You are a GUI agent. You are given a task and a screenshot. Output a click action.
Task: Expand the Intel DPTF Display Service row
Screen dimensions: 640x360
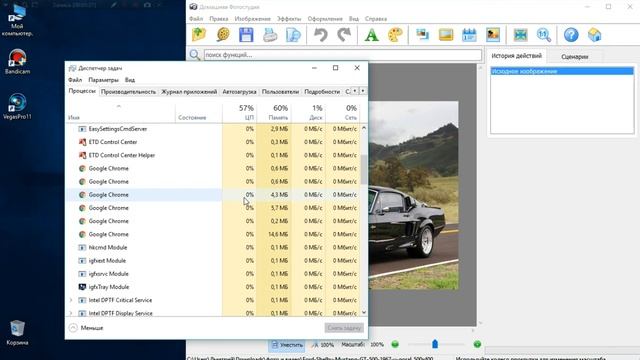coord(71,313)
